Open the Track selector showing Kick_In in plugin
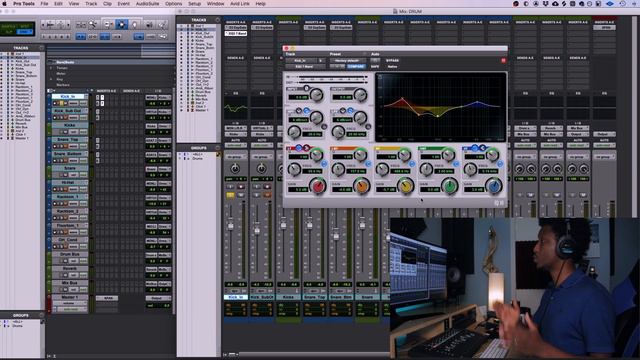This screenshot has height=360, width=640. point(300,60)
